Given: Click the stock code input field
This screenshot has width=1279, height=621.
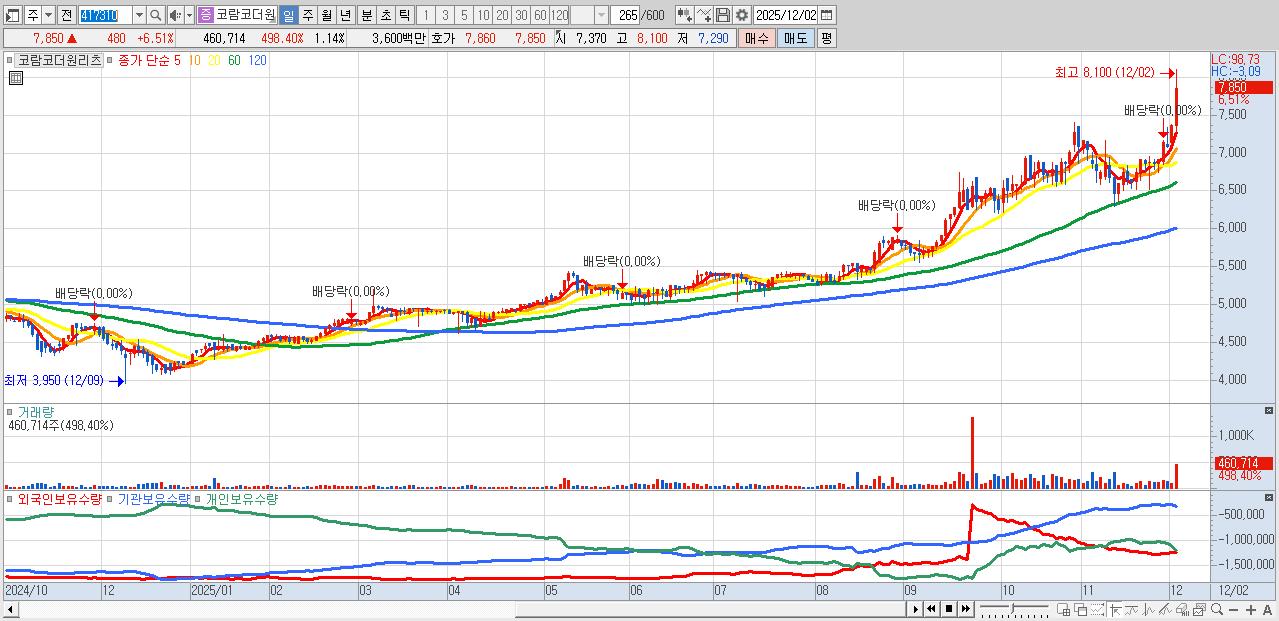Looking at the screenshot, I should pyautogui.click(x=104, y=15).
